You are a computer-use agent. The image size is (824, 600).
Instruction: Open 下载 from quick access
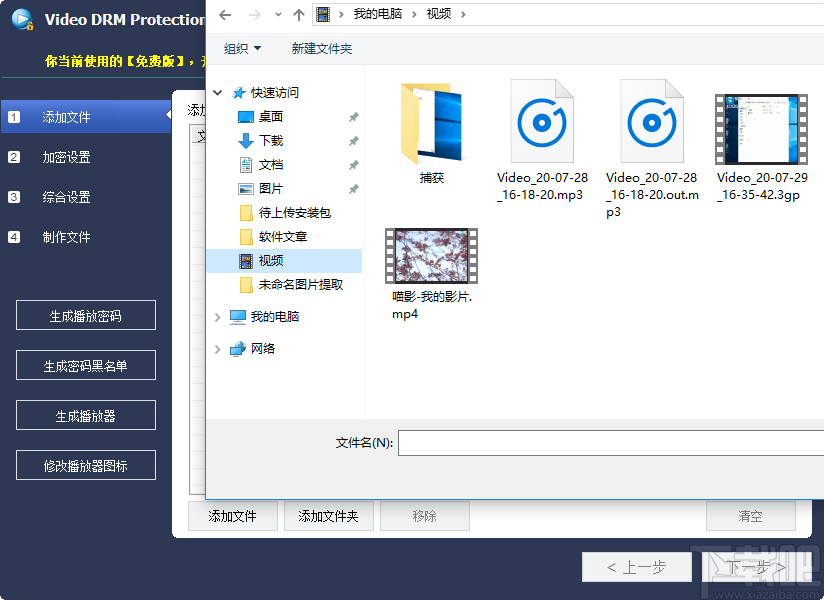[x=269, y=141]
